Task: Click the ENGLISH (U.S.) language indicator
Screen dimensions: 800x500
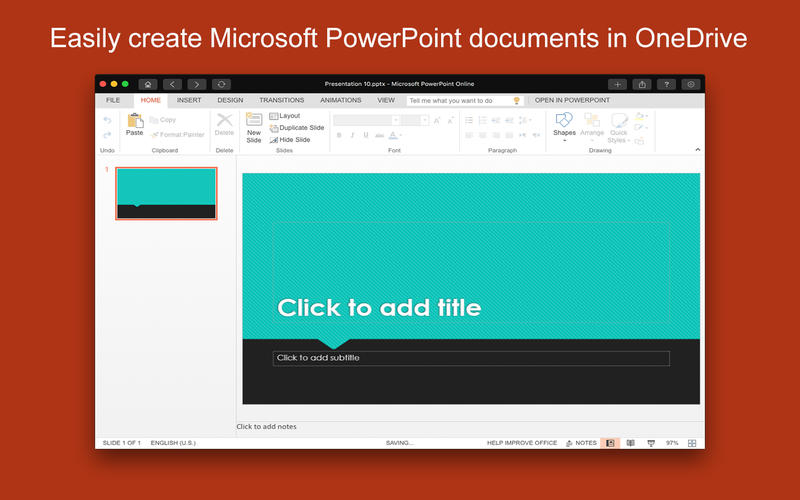Action: point(173,443)
